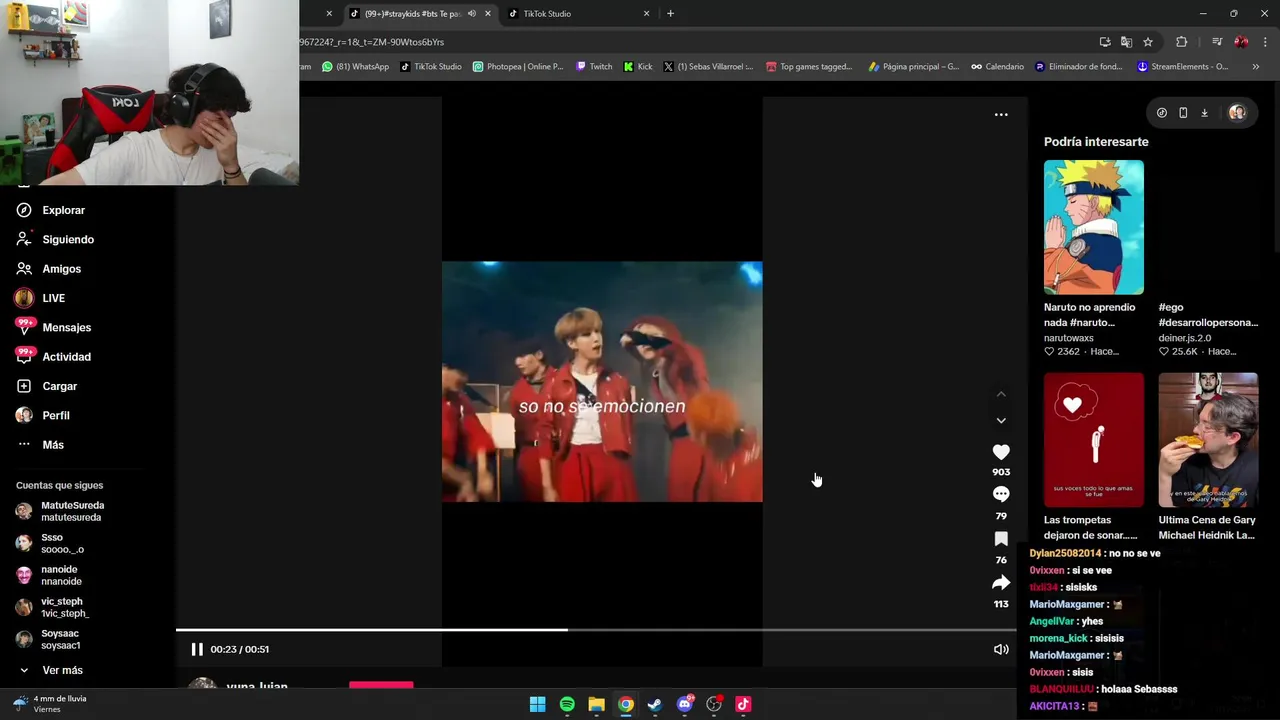The height and width of the screenshot is (720, 1280).
Task: Open vic_steph account
Action: coord(64,607)
